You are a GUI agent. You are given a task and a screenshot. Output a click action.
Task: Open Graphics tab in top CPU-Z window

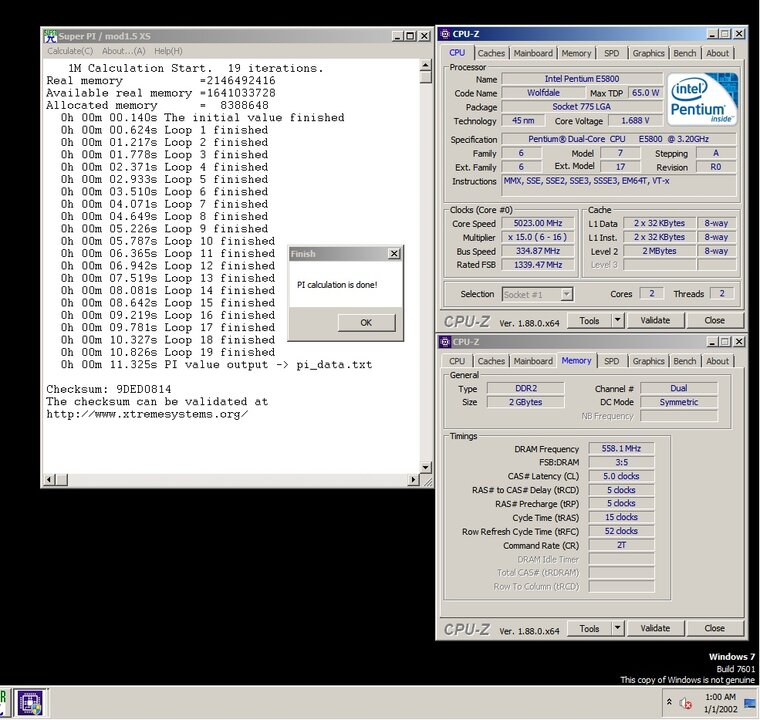tap(648, 53)
